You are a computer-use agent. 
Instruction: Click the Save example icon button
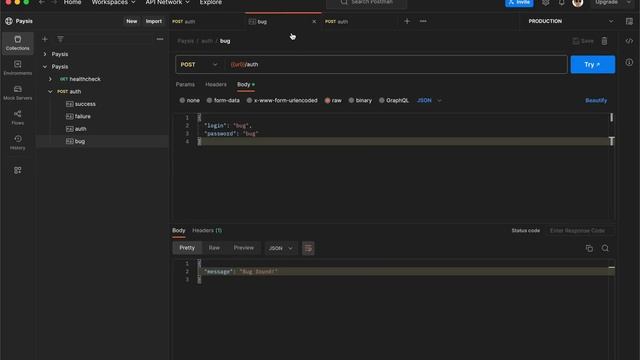tap(583, 41)
